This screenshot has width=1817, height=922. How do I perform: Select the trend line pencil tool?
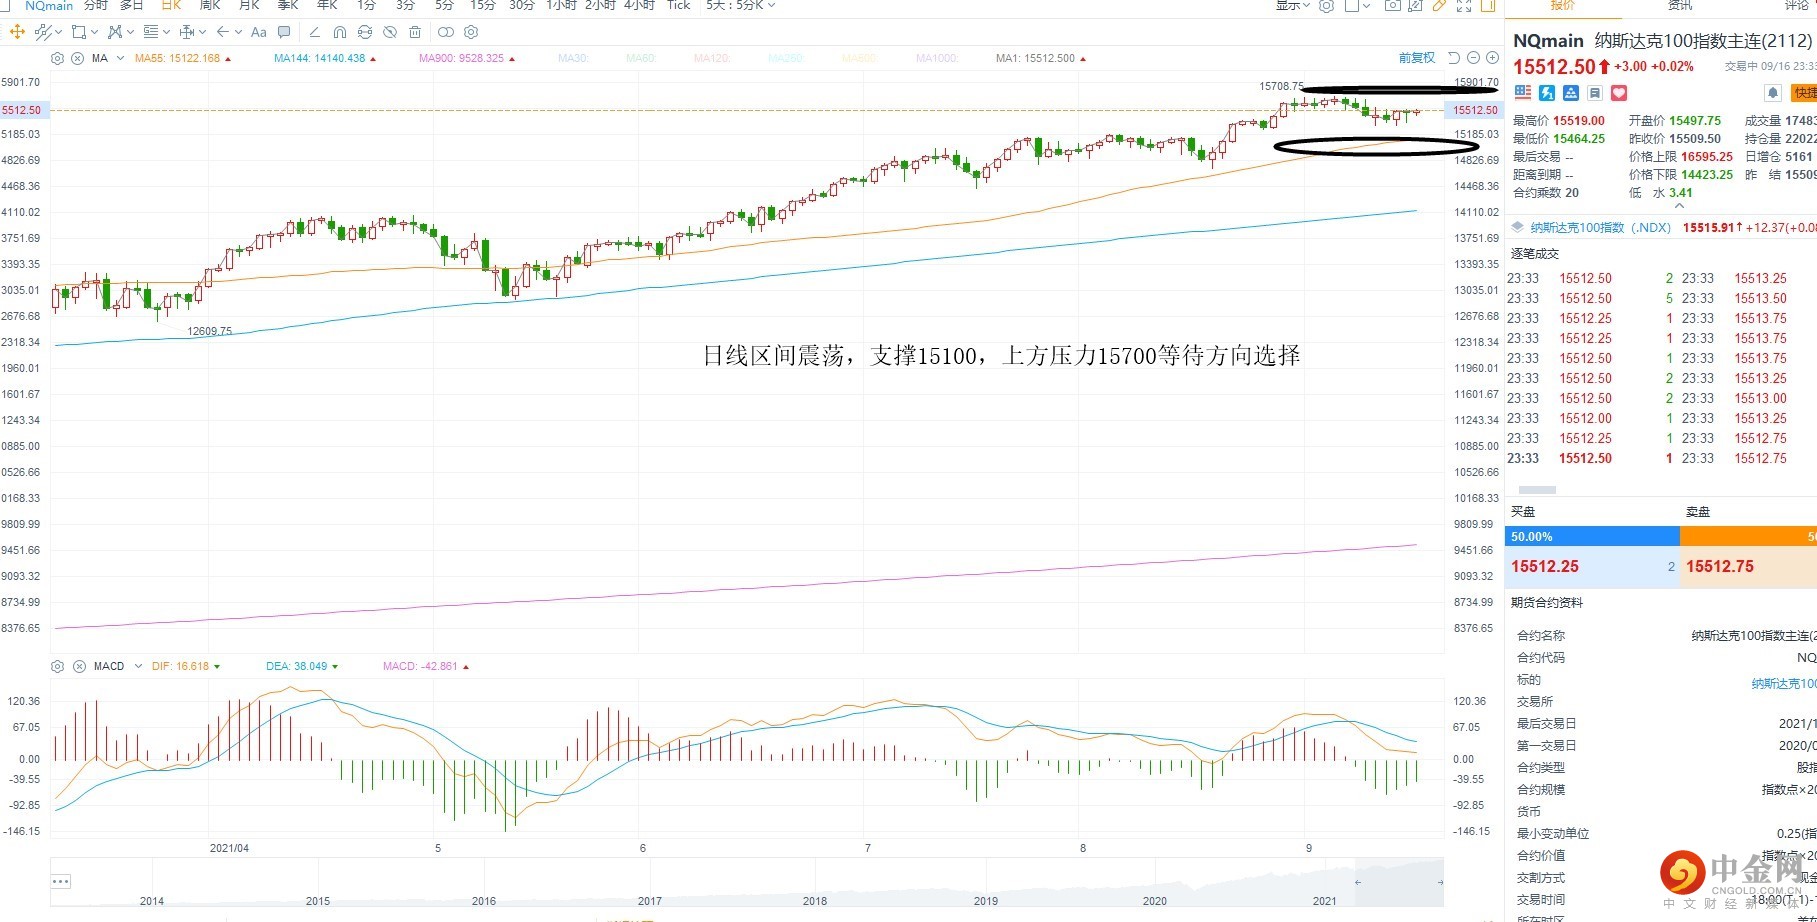[315, 32]
